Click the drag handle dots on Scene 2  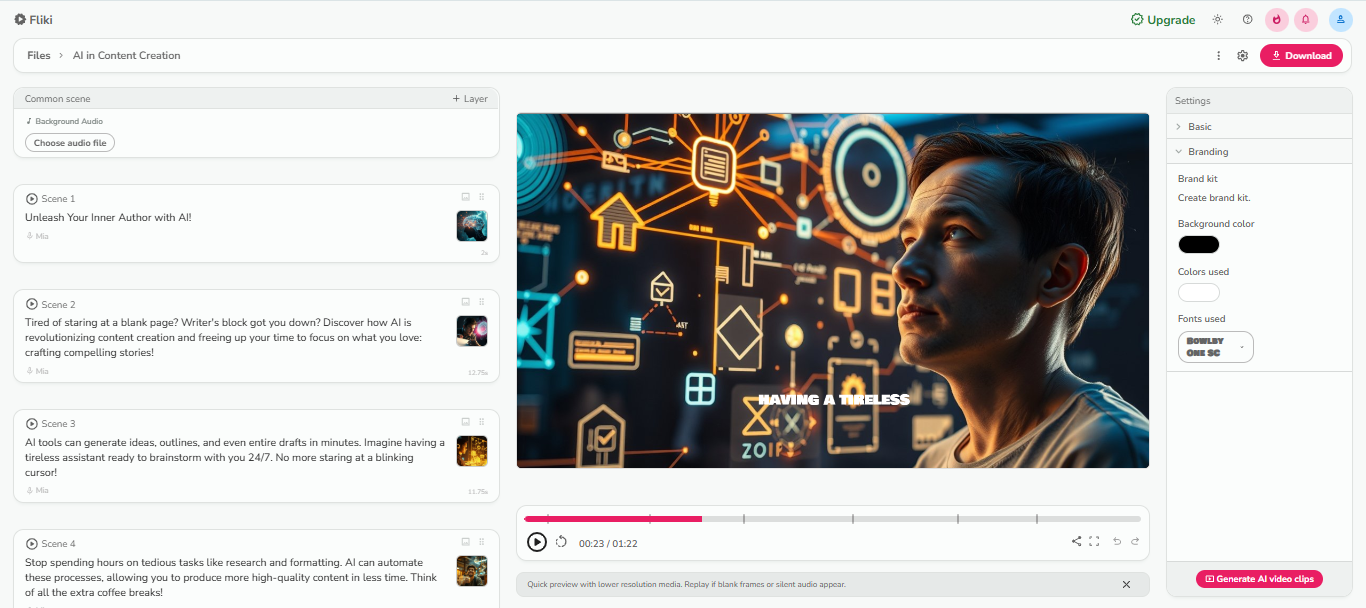coord(482,302)
